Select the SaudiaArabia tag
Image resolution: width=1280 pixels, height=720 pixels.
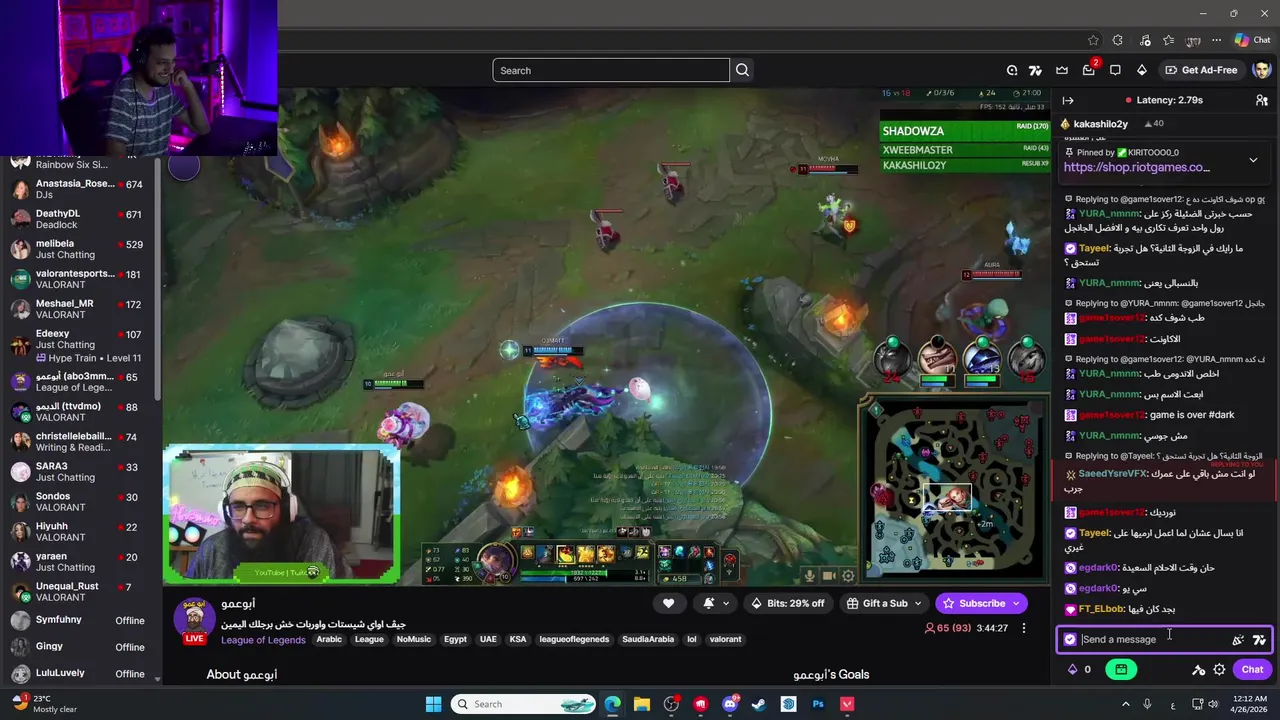[648, 640]
